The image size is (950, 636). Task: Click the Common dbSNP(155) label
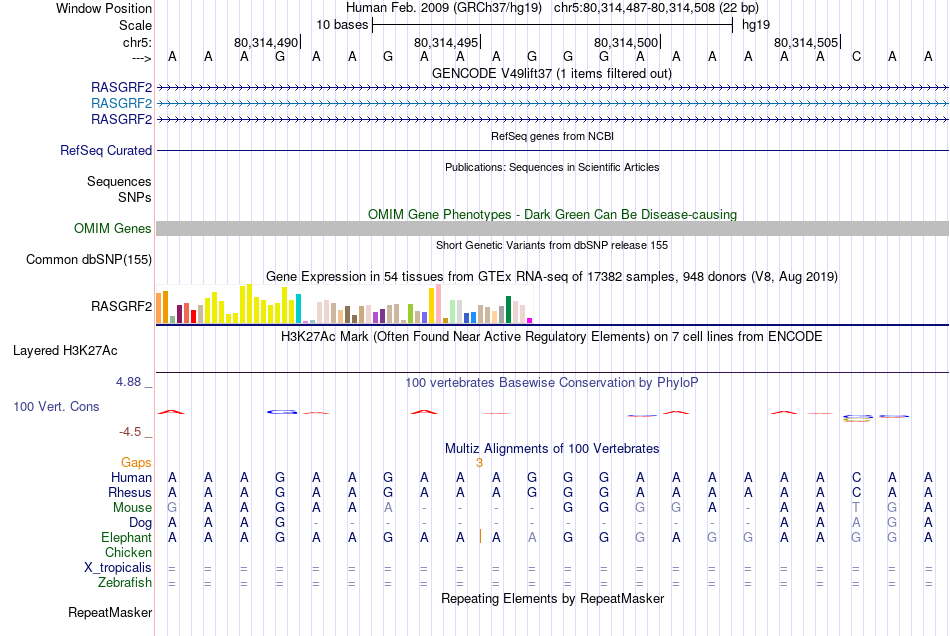[x=88, y=259]
